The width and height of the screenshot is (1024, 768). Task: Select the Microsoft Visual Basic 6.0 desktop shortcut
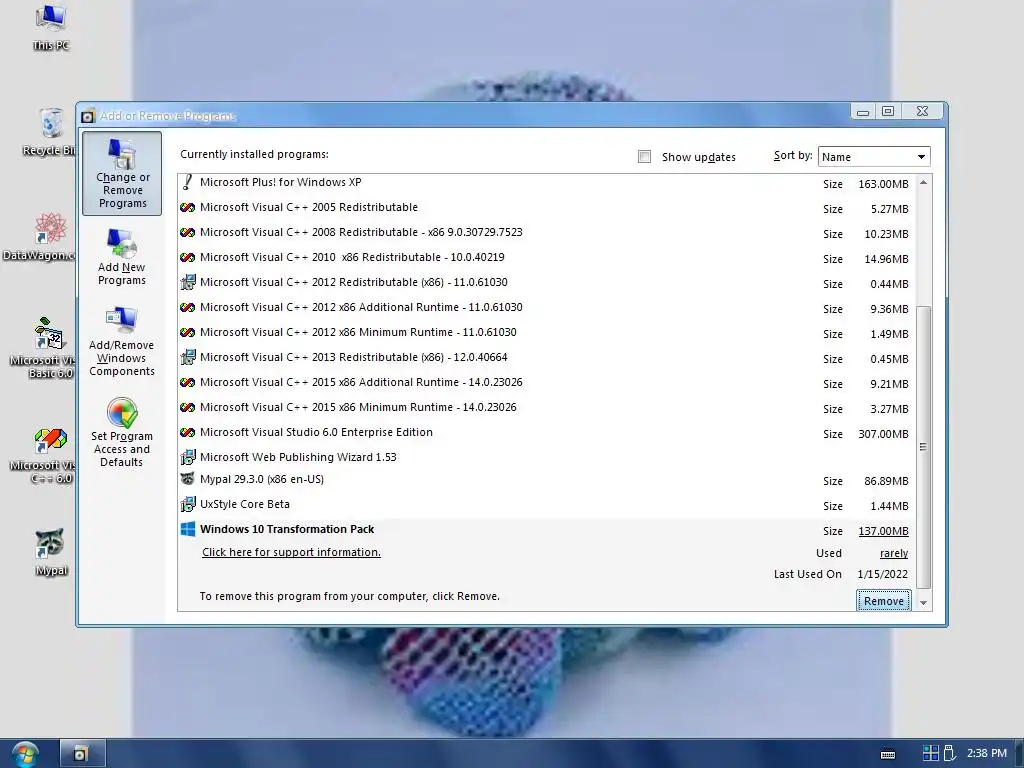pyautogui.click(x=42, y=347)
